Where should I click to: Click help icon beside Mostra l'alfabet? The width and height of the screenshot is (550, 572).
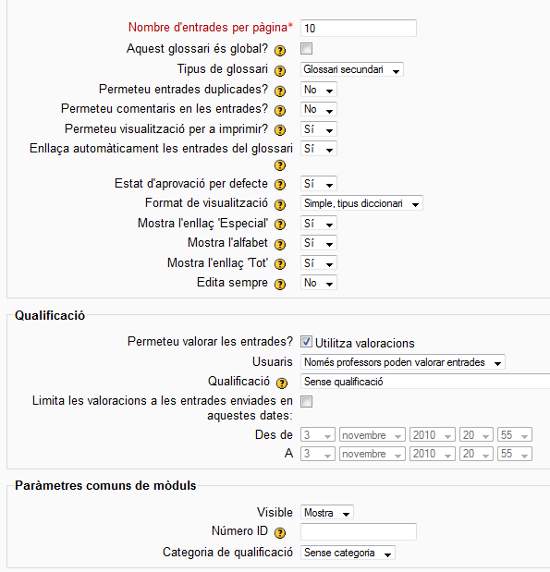point(280,244)
